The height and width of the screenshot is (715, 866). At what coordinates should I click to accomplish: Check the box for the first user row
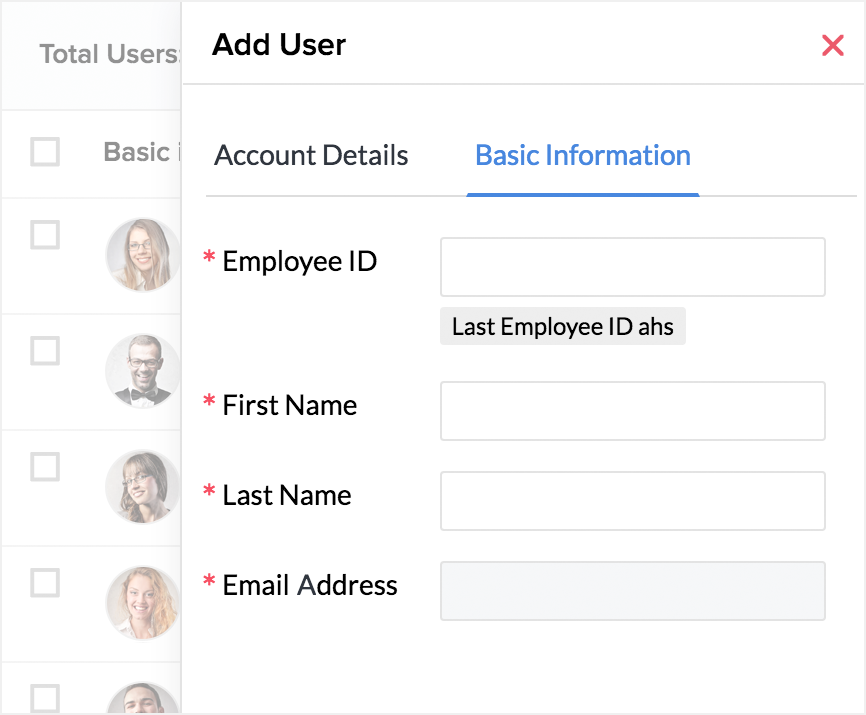tap(45, 235)
